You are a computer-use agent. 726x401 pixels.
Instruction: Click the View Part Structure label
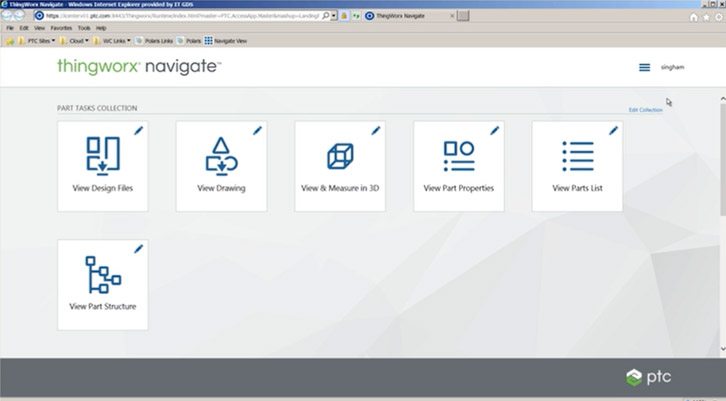[103, 307]
